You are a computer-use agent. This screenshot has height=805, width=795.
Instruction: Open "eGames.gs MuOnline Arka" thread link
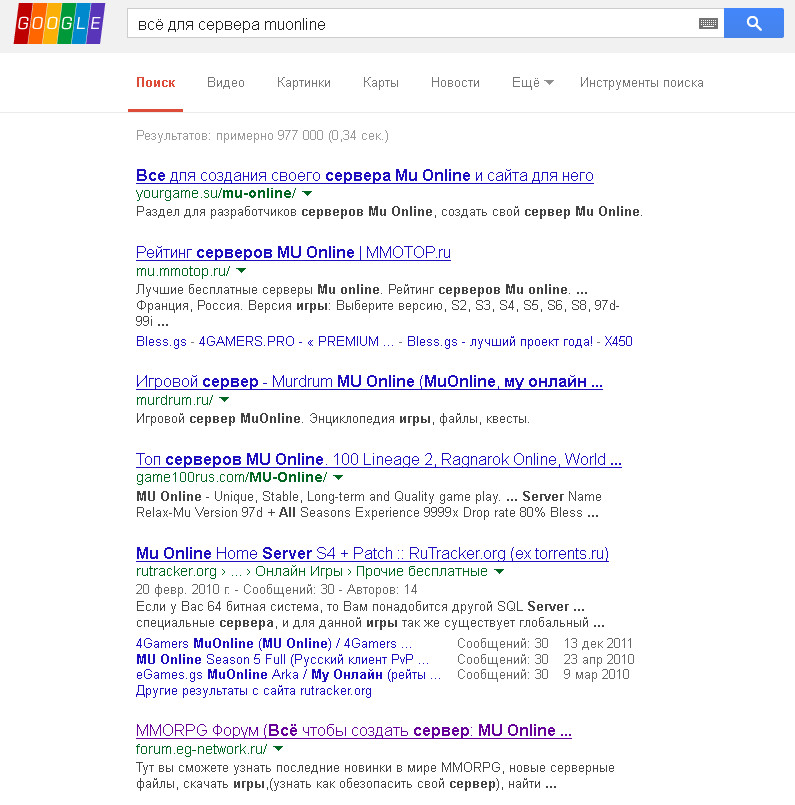coord(288,675)
